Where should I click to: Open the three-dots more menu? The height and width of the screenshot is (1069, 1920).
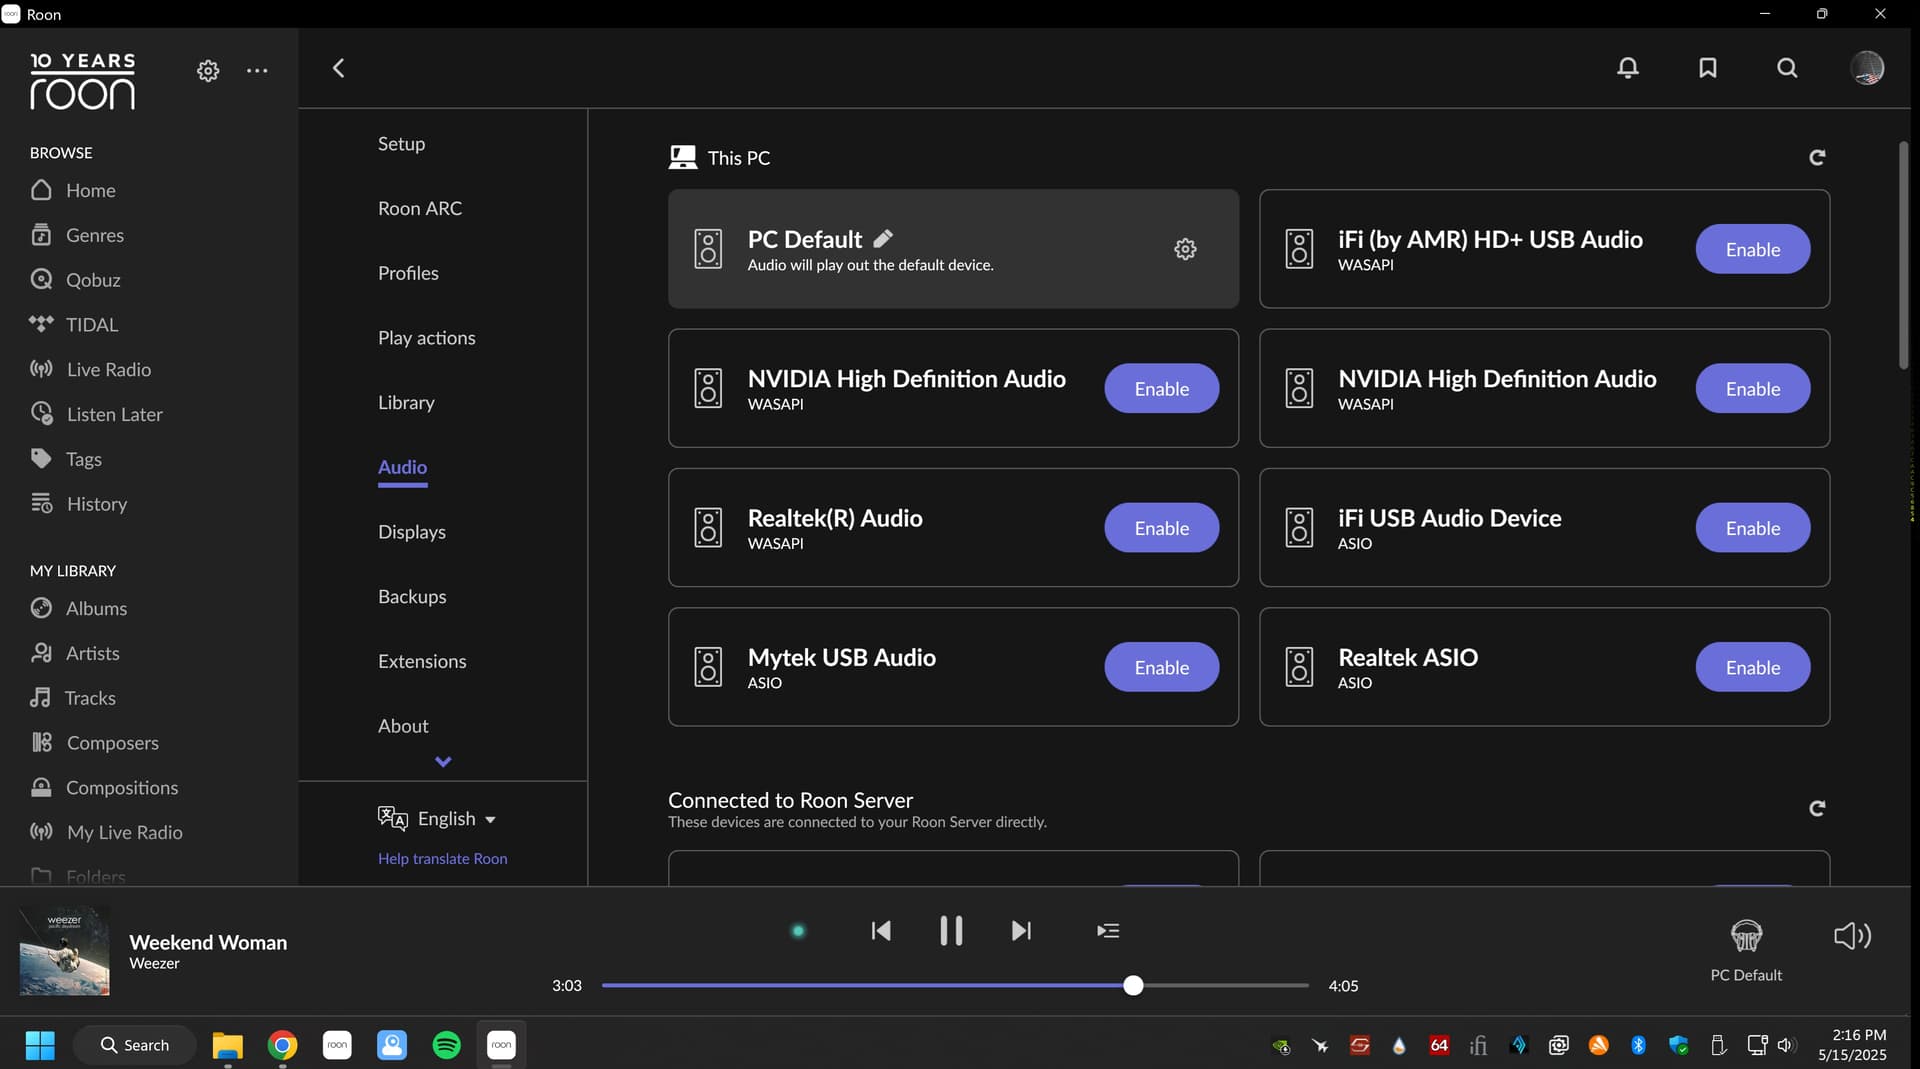(257, 70)
